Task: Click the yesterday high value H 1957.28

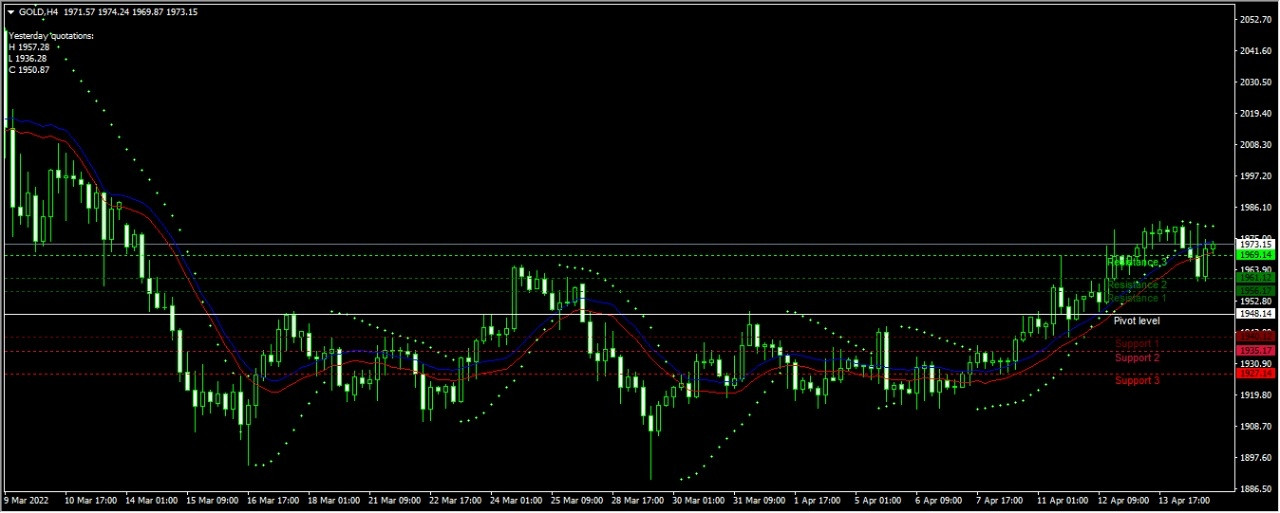Action: pyautogui.click(x=29, y=47)
